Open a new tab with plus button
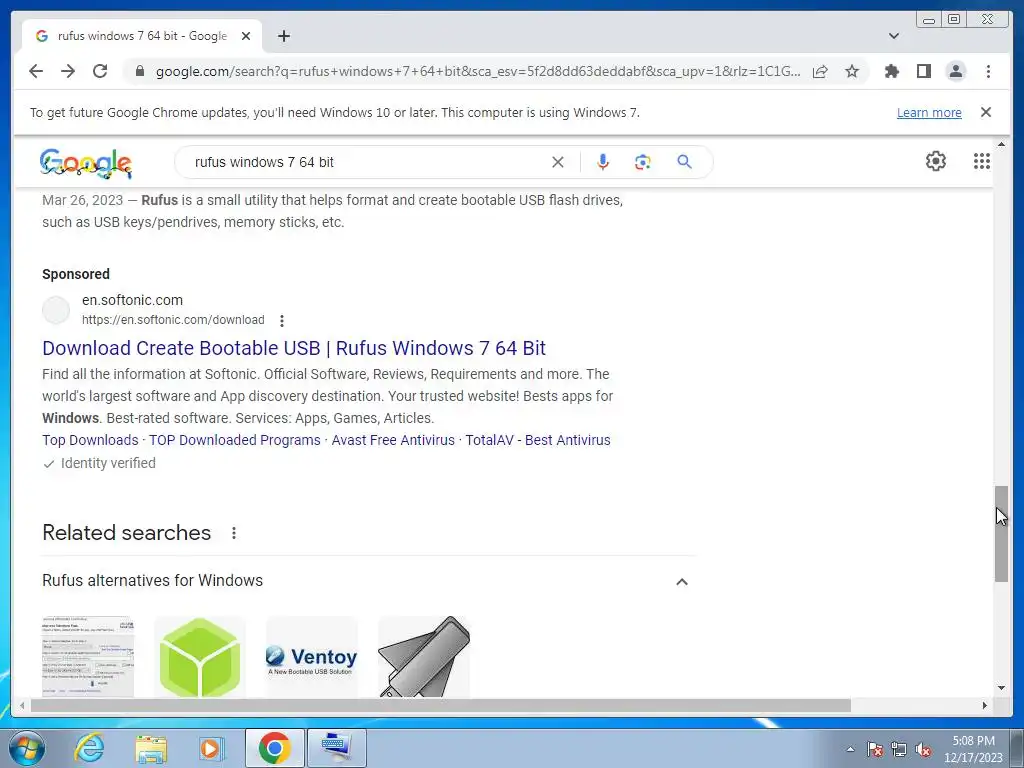 pos(283,36)
